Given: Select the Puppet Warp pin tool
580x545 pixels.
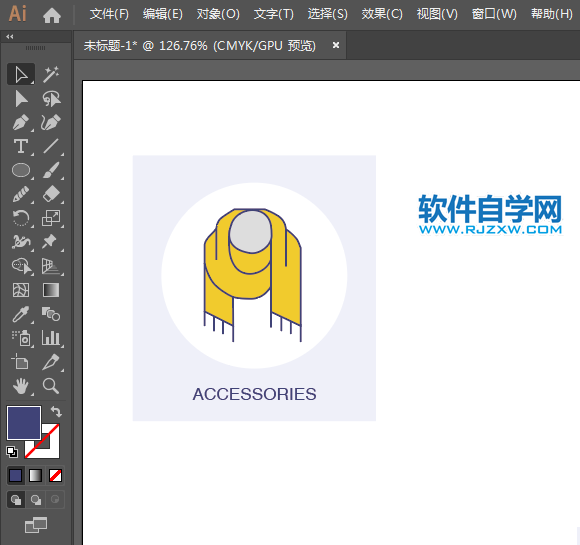Looking at the screenshot, I should tap(51, 242).
